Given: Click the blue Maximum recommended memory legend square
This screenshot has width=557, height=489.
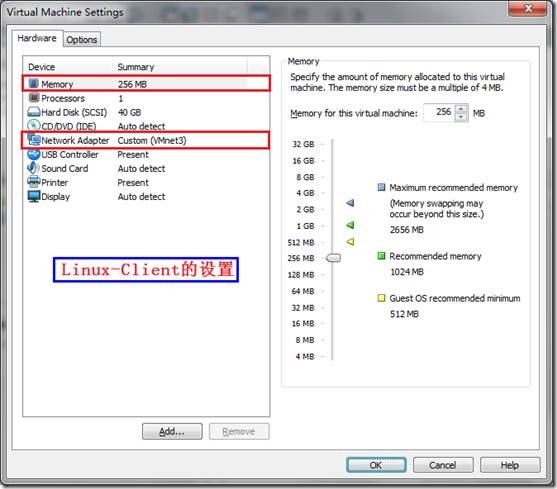Looking at the screenshot, I should pos(381,187).
